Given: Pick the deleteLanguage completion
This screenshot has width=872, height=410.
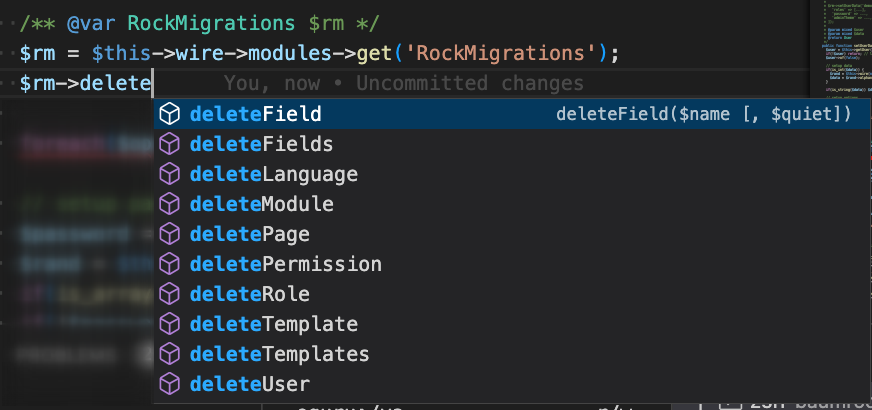Looking at the screenshot, I should pyautogui.click(x=273, y=174).
